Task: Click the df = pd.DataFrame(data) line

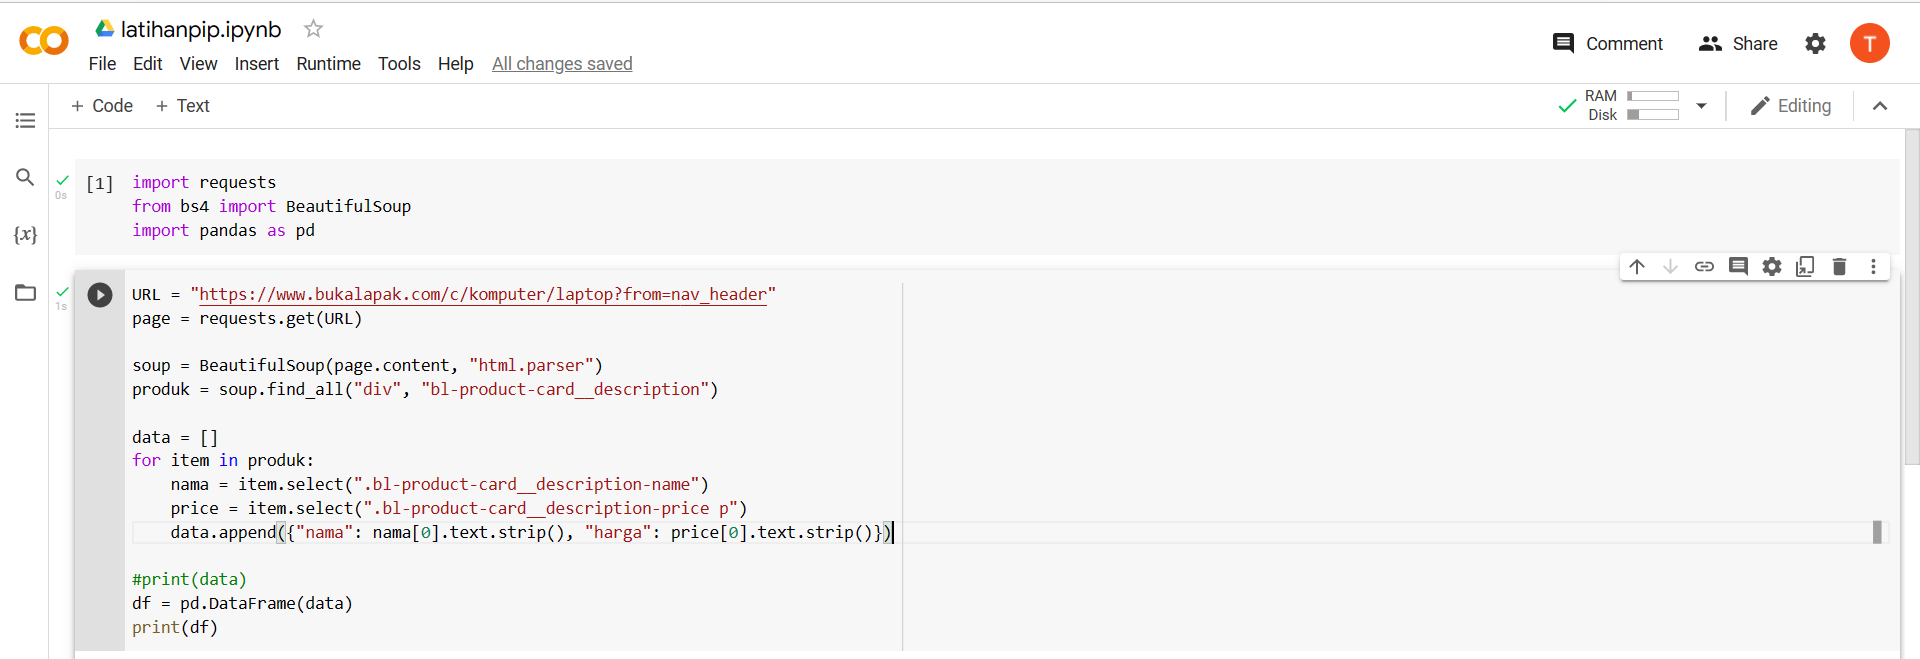Action: 242,604
